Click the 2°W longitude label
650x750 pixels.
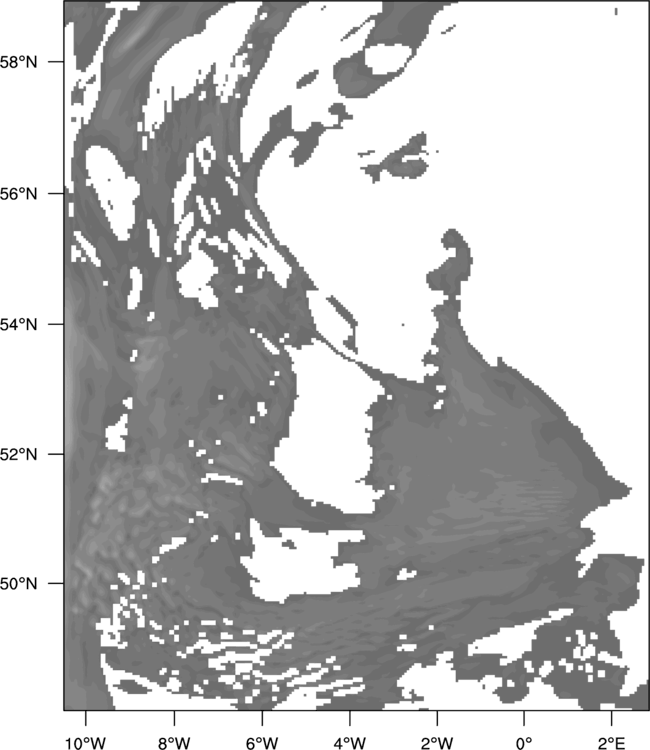click(437, 743)
